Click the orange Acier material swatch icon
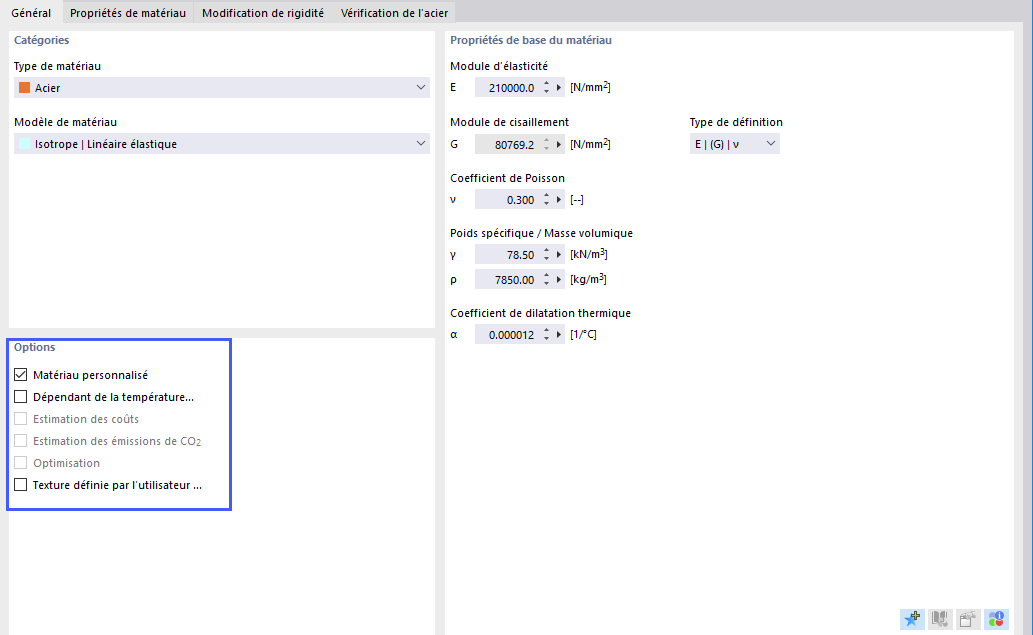 click(27, 87)
